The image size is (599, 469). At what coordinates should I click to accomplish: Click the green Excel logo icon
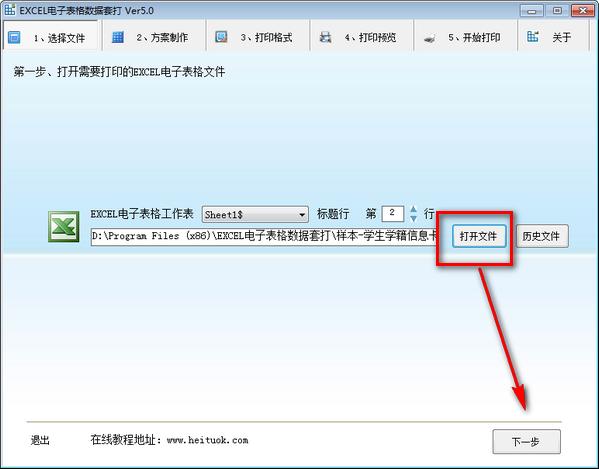pos(64,226)
